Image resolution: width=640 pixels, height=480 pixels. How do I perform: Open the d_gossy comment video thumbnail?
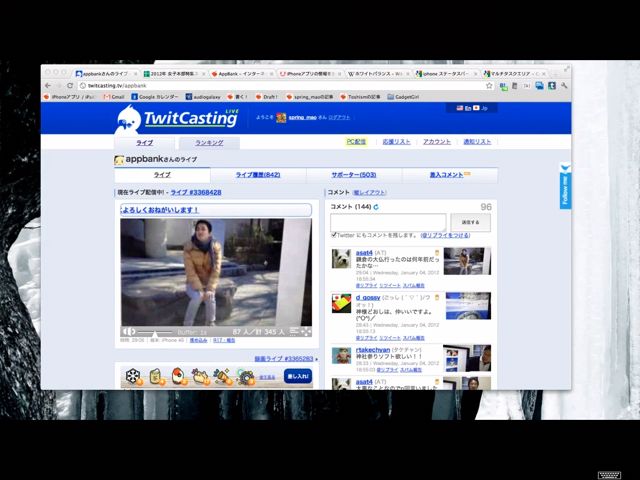468,306
